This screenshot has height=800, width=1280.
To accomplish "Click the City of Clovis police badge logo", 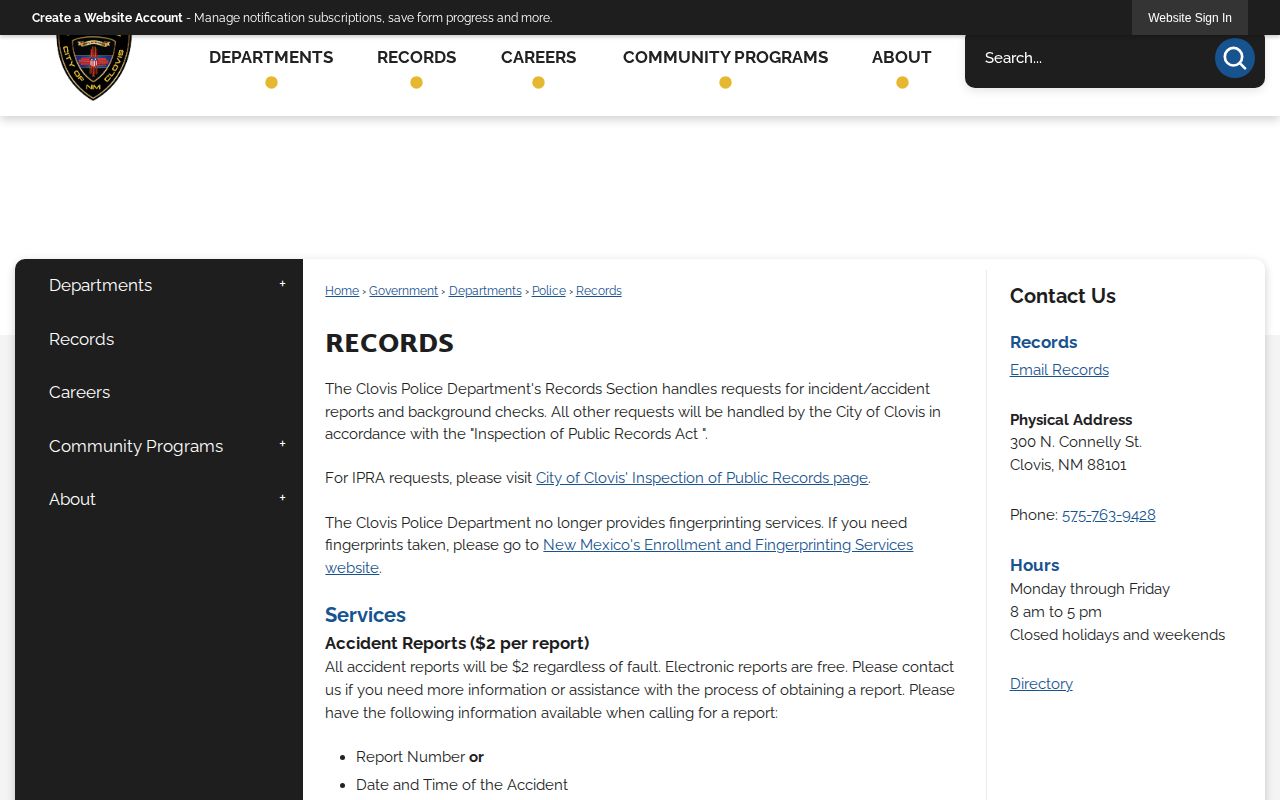I will 94,66.
